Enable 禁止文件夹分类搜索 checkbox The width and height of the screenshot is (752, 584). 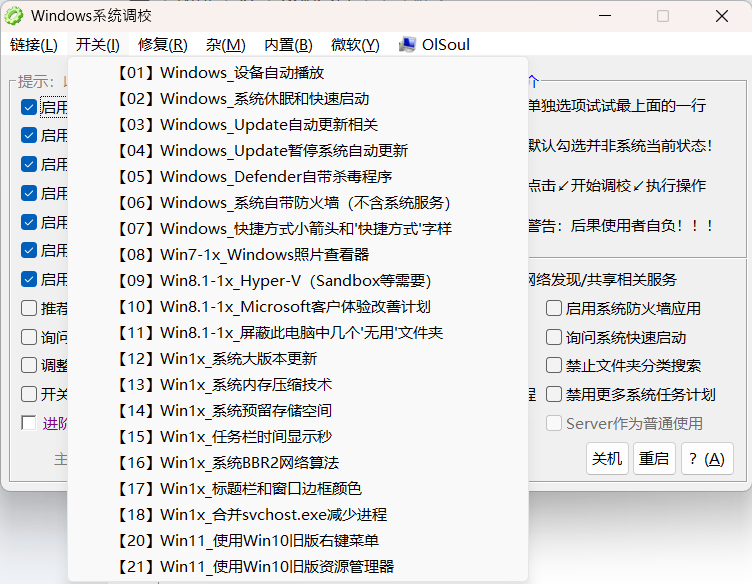click(553, 365)
